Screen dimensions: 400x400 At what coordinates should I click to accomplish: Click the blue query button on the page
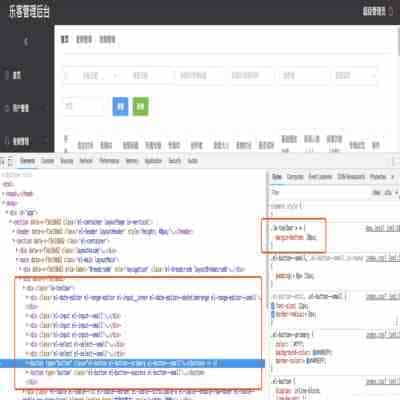tap(120, 106)
